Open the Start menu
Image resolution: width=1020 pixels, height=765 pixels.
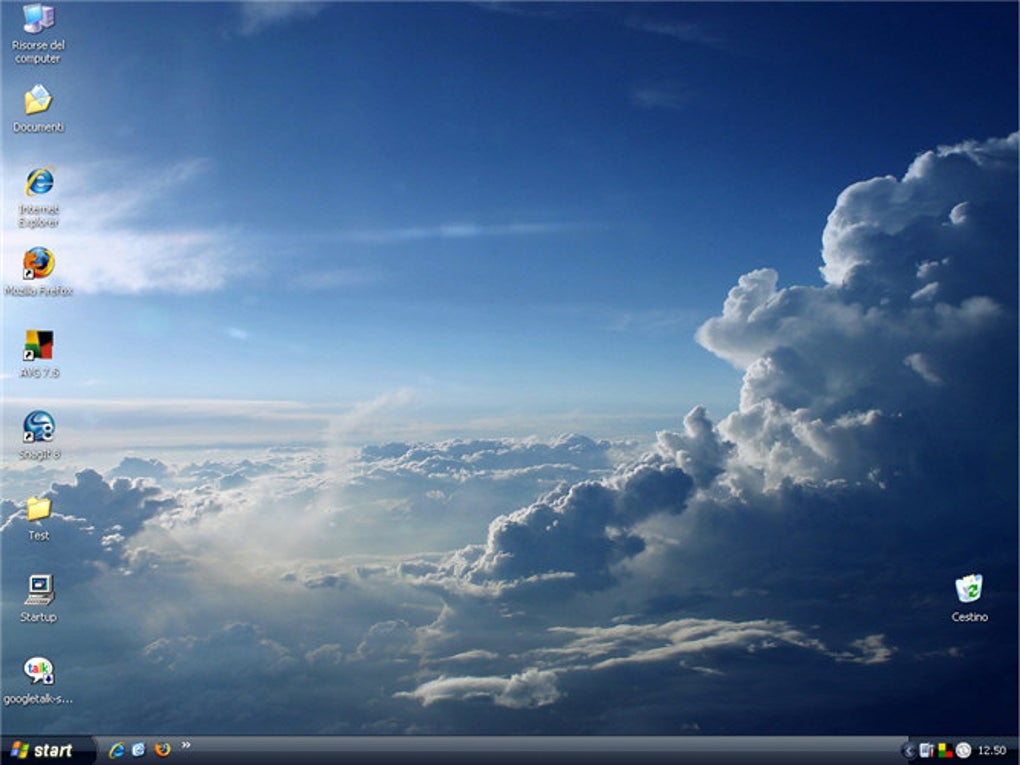47,751
